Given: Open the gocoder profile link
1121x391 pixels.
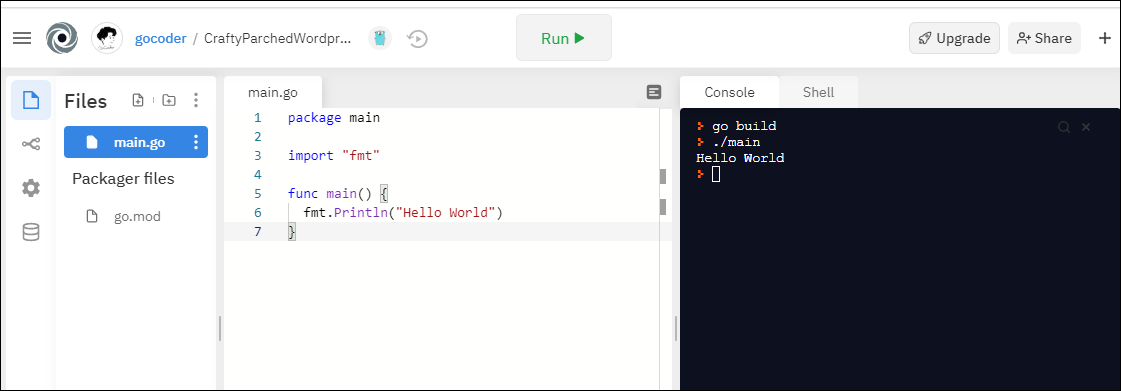Looking at the screenshot, I should tap(160, 39).
